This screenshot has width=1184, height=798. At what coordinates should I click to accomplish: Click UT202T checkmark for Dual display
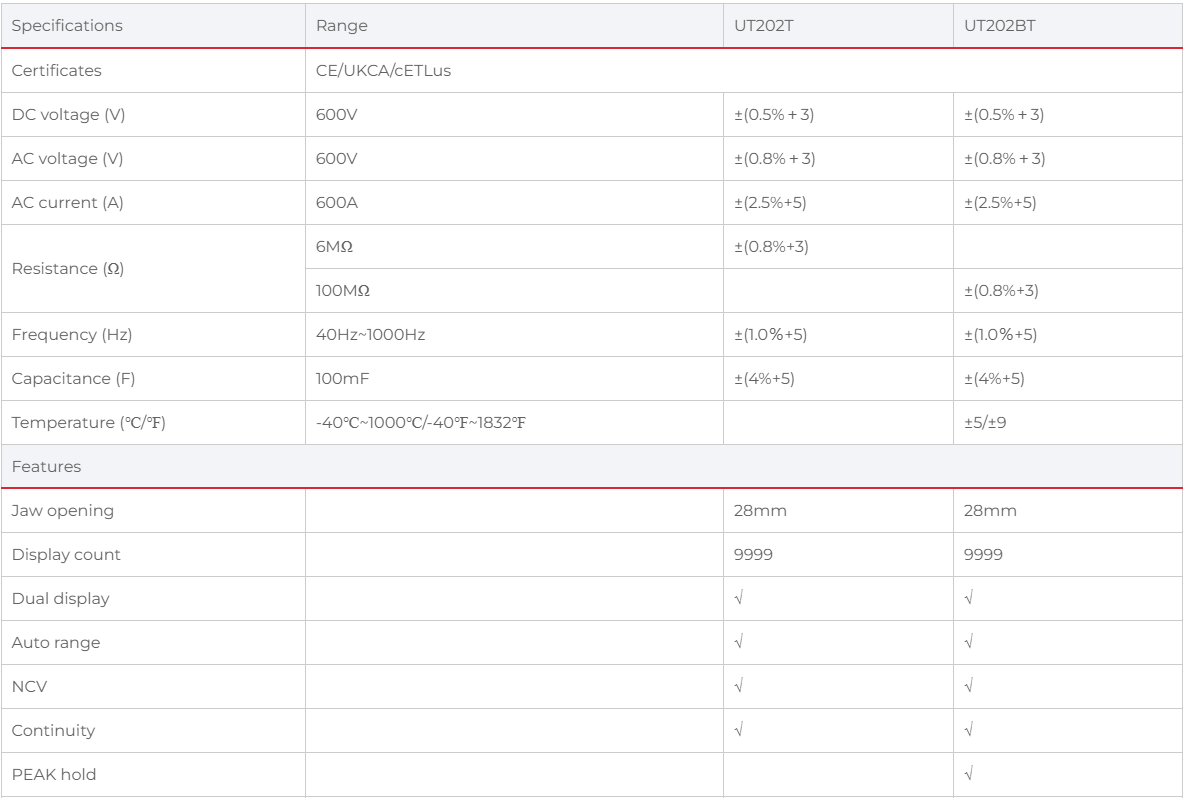pos(738,598)
